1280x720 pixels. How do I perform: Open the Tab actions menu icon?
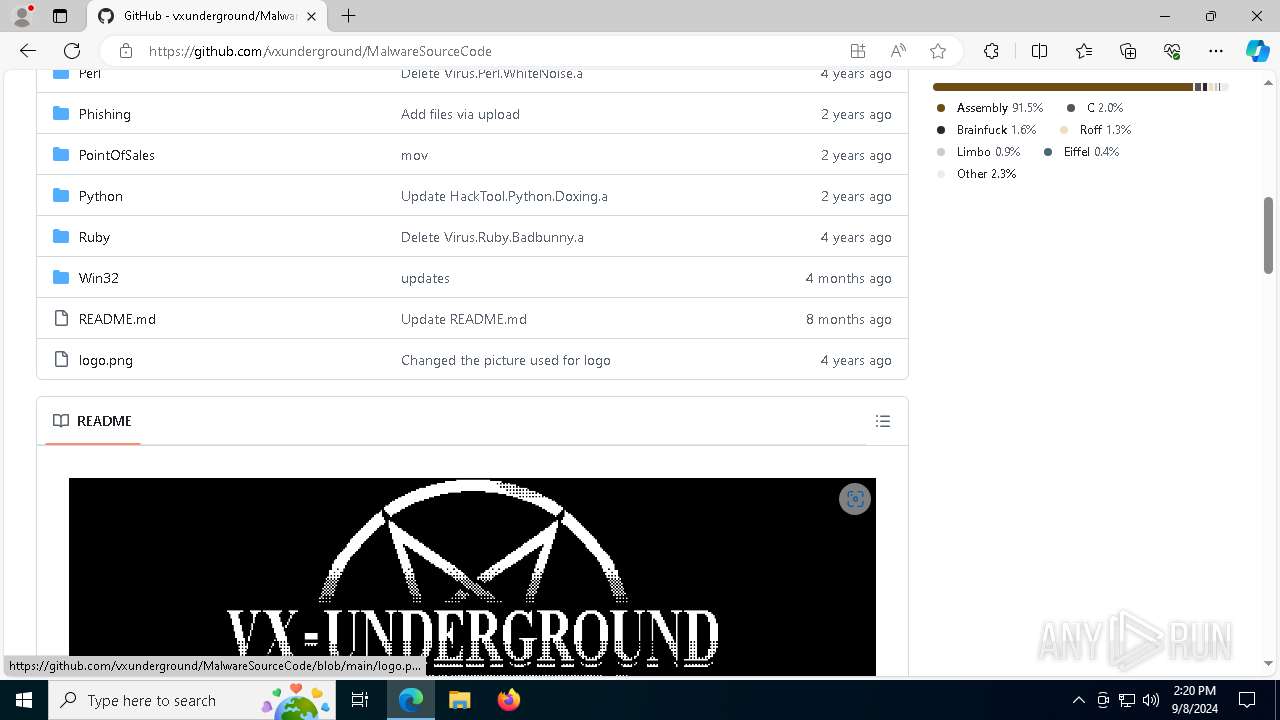point(60,16)
